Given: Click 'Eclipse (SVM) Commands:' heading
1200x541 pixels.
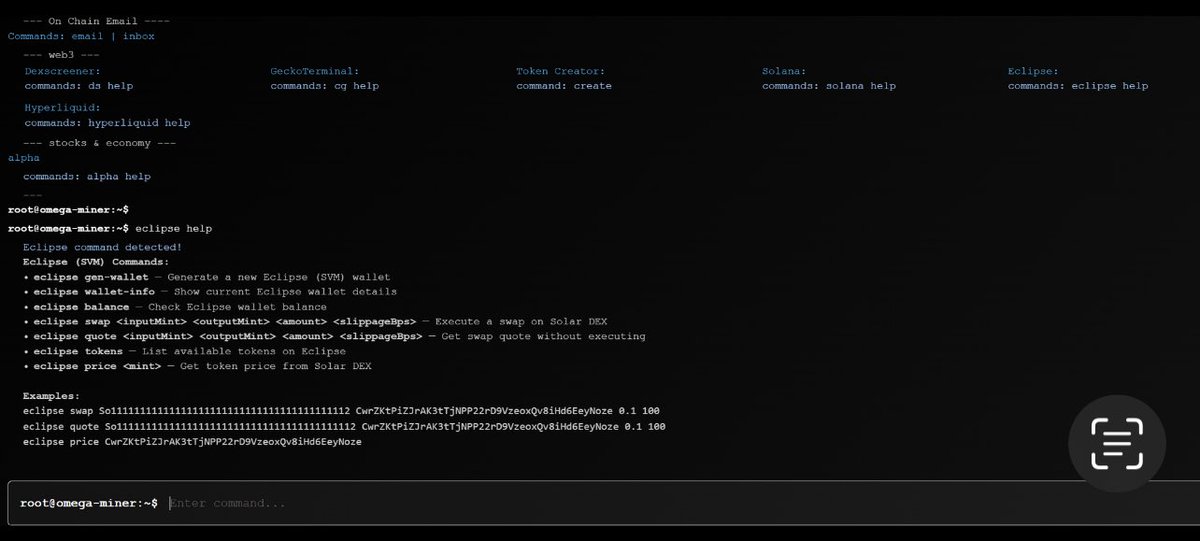Looking at the screenshot, I should pos(96,262).
